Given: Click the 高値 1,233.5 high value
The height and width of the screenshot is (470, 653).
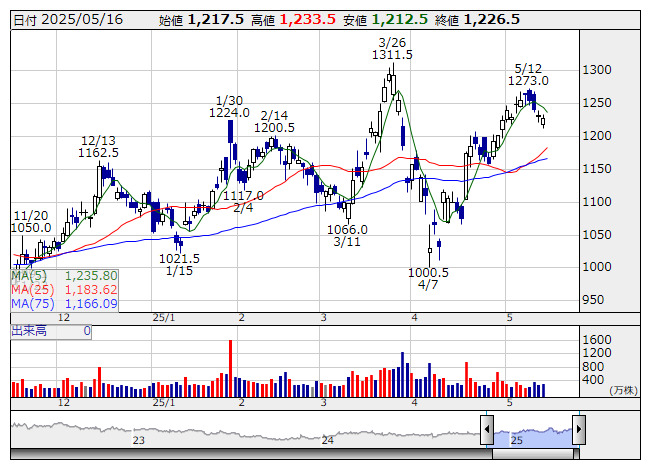Looking at the screenshot, I should 293,20.
